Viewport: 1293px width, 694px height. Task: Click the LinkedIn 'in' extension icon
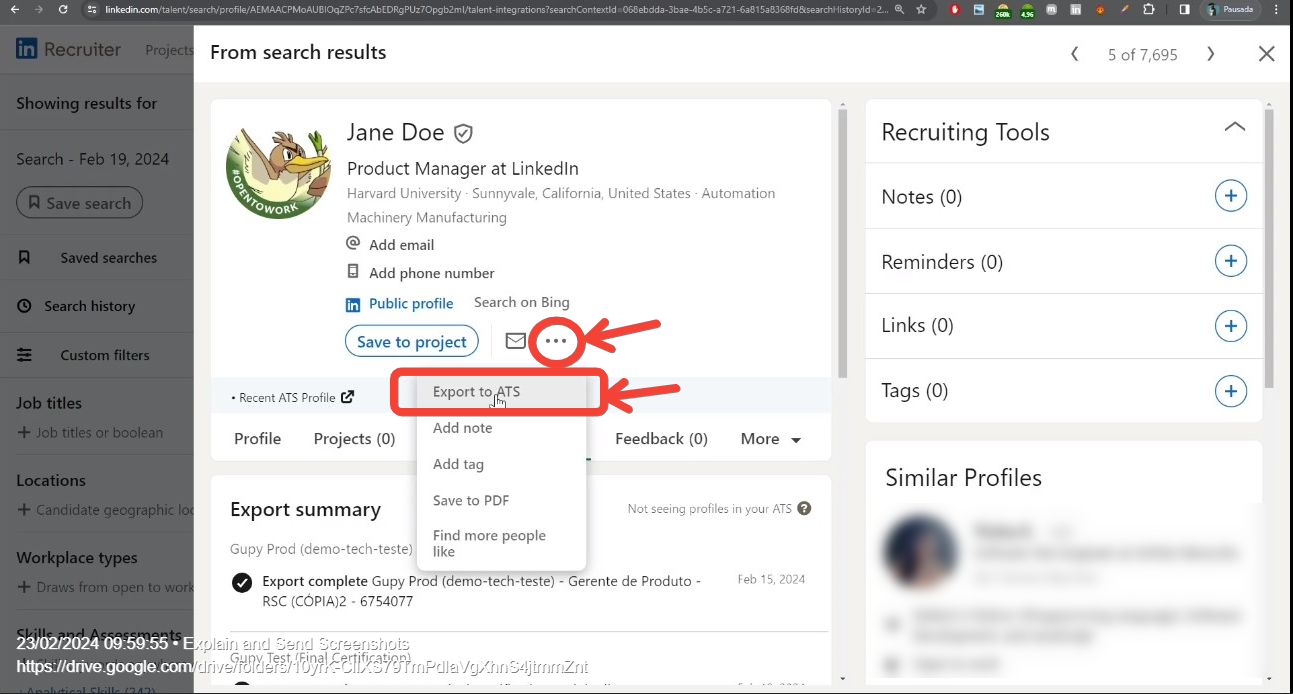1075,9
